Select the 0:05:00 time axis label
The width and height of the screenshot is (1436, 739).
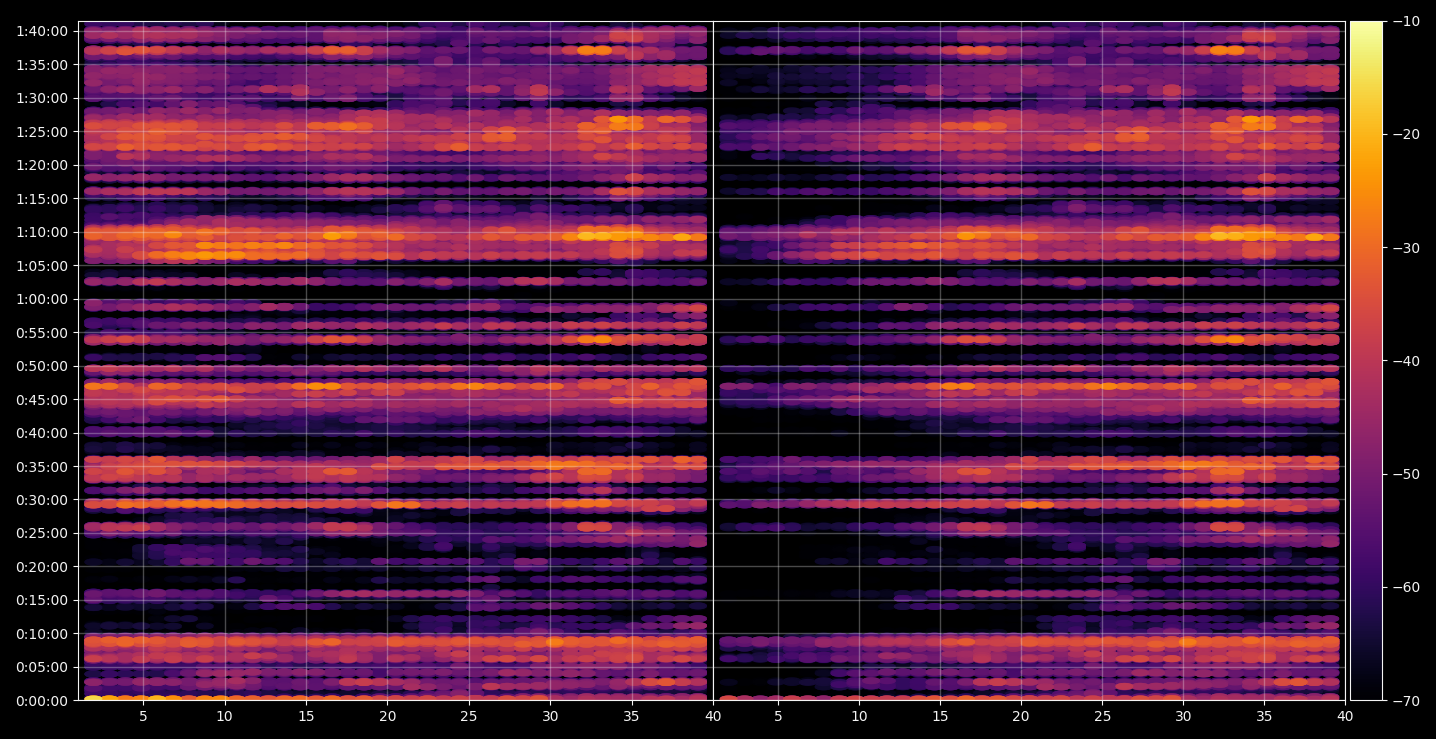click(42, 667)
